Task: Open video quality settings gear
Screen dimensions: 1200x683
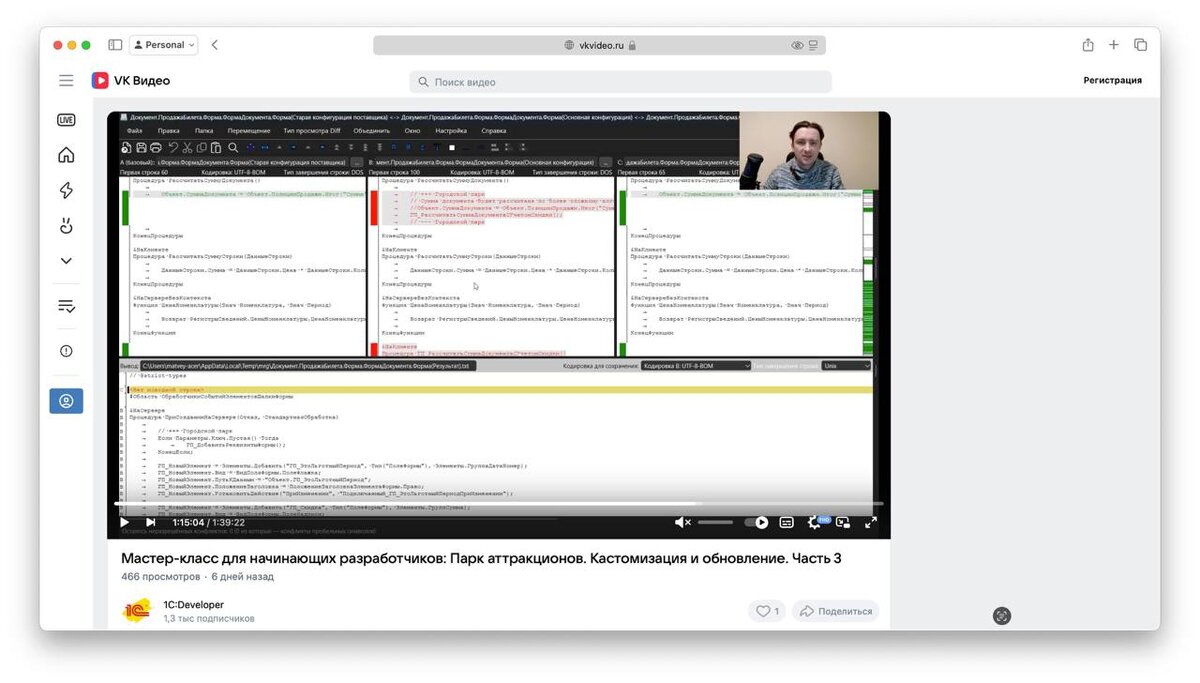Action: coord(815,522)
